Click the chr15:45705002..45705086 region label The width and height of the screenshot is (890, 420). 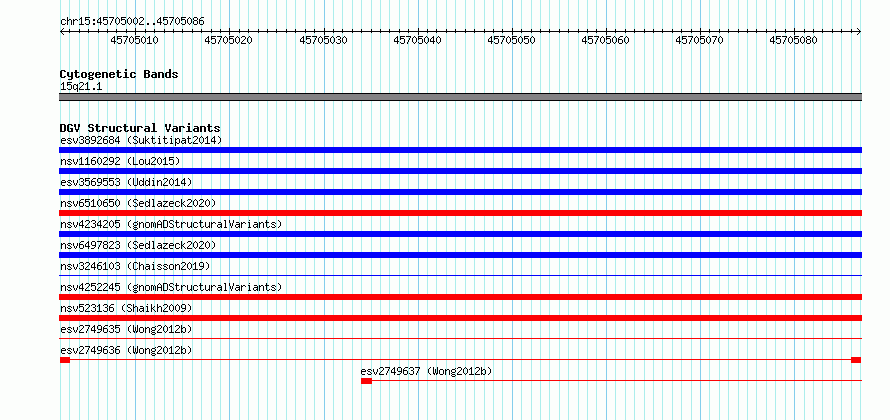[132, 21]
